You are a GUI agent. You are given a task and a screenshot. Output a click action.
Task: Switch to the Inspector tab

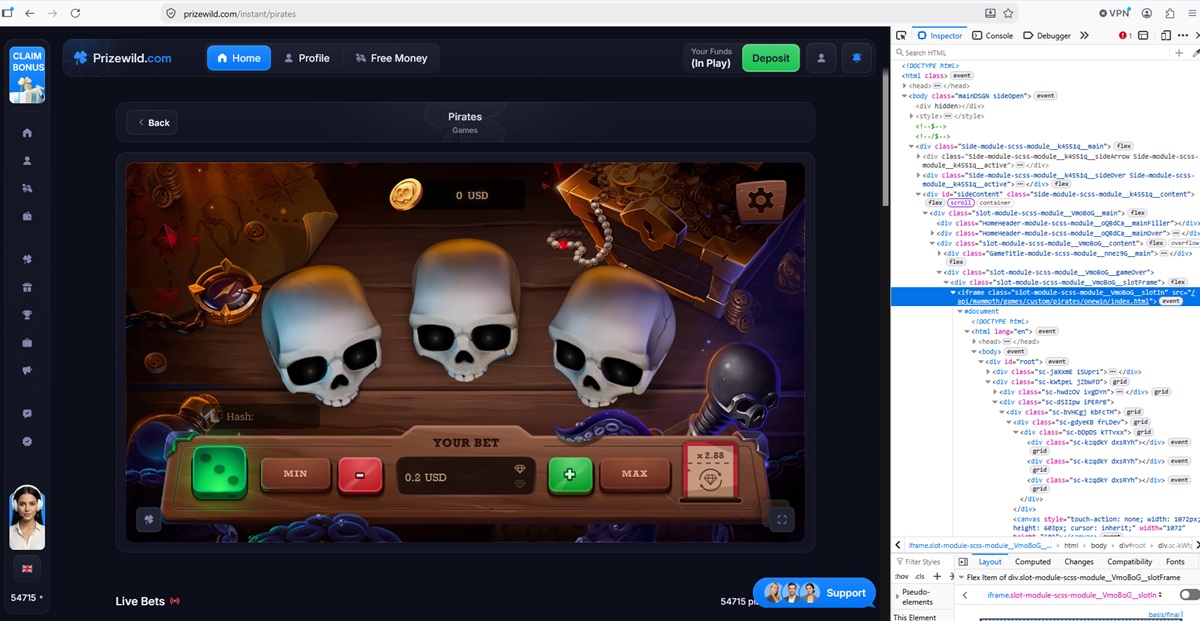click(939, 35)
